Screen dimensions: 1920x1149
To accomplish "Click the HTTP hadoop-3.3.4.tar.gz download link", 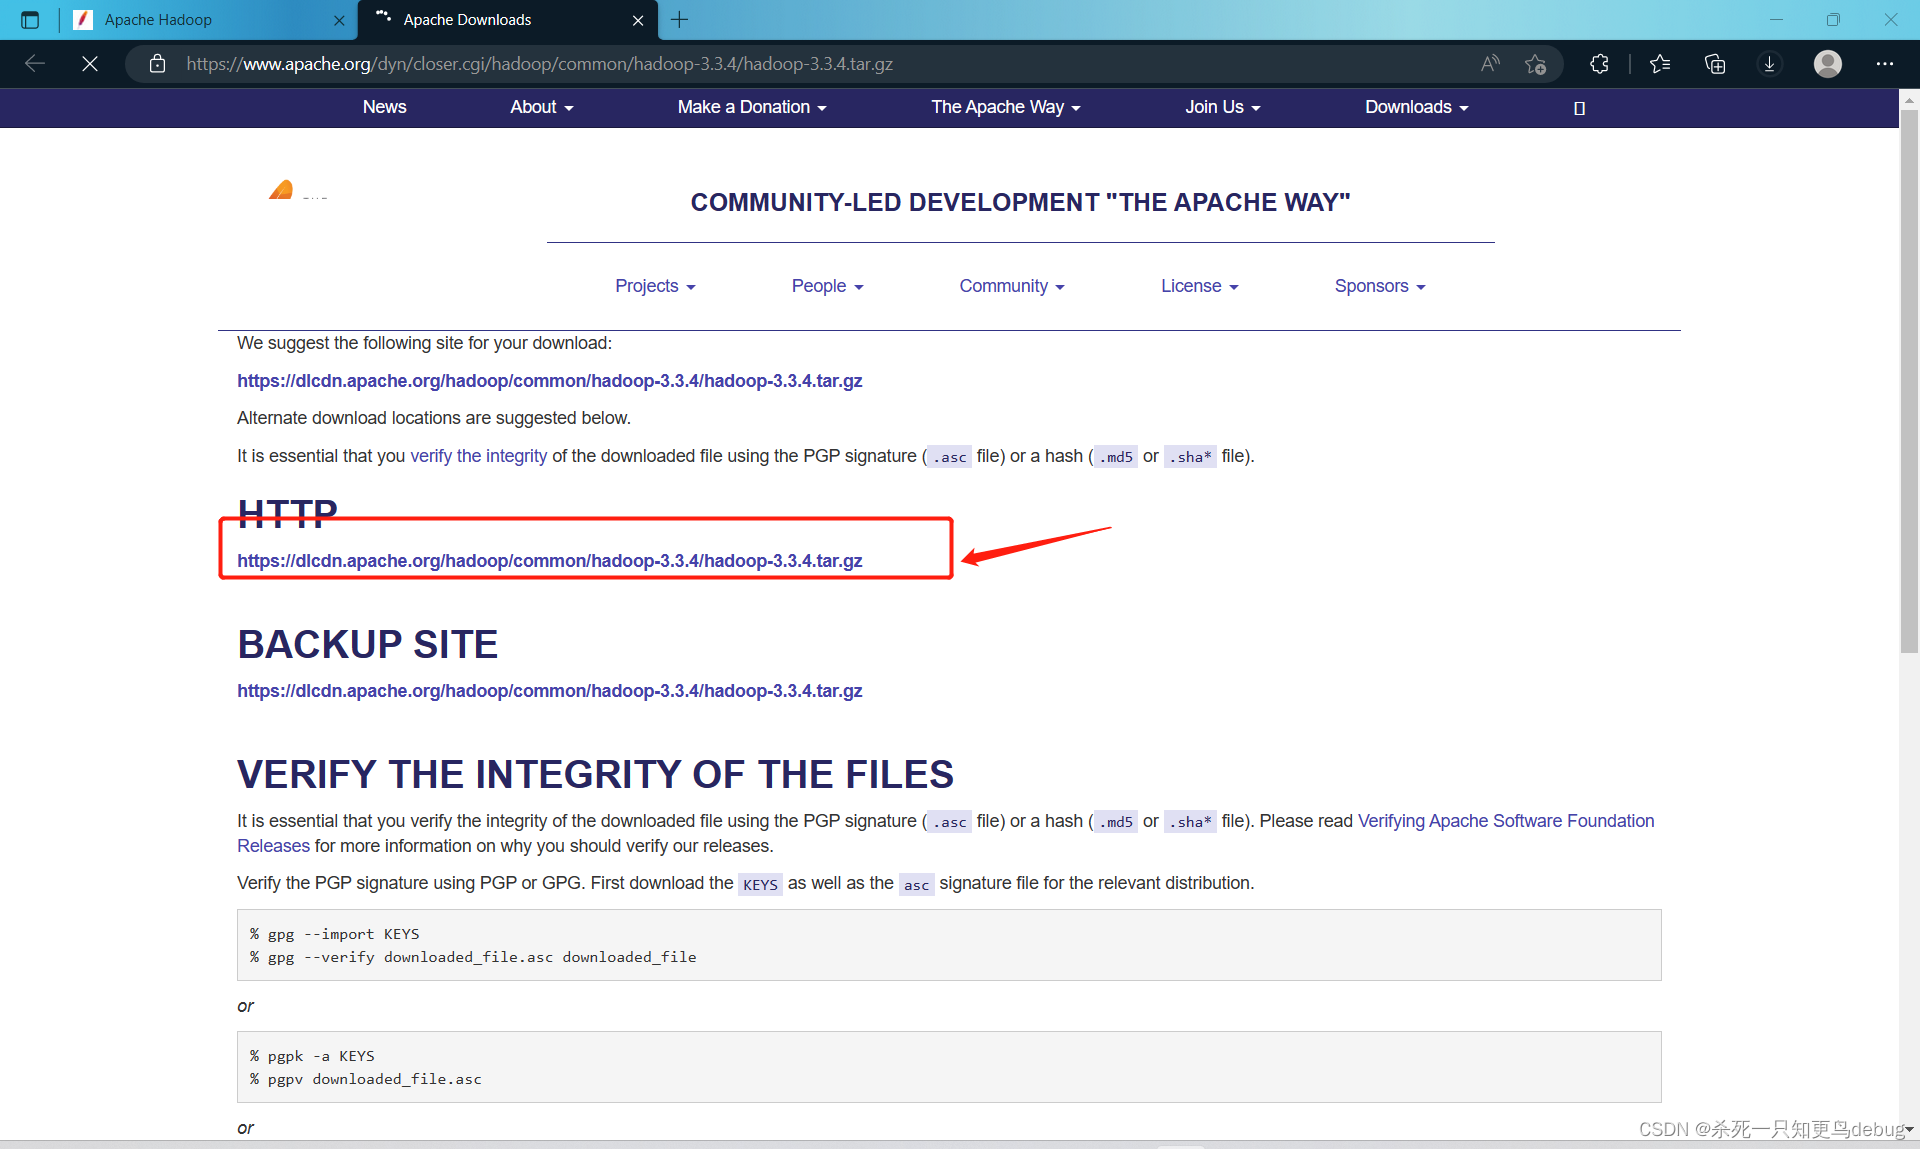I will click(549, 561).
